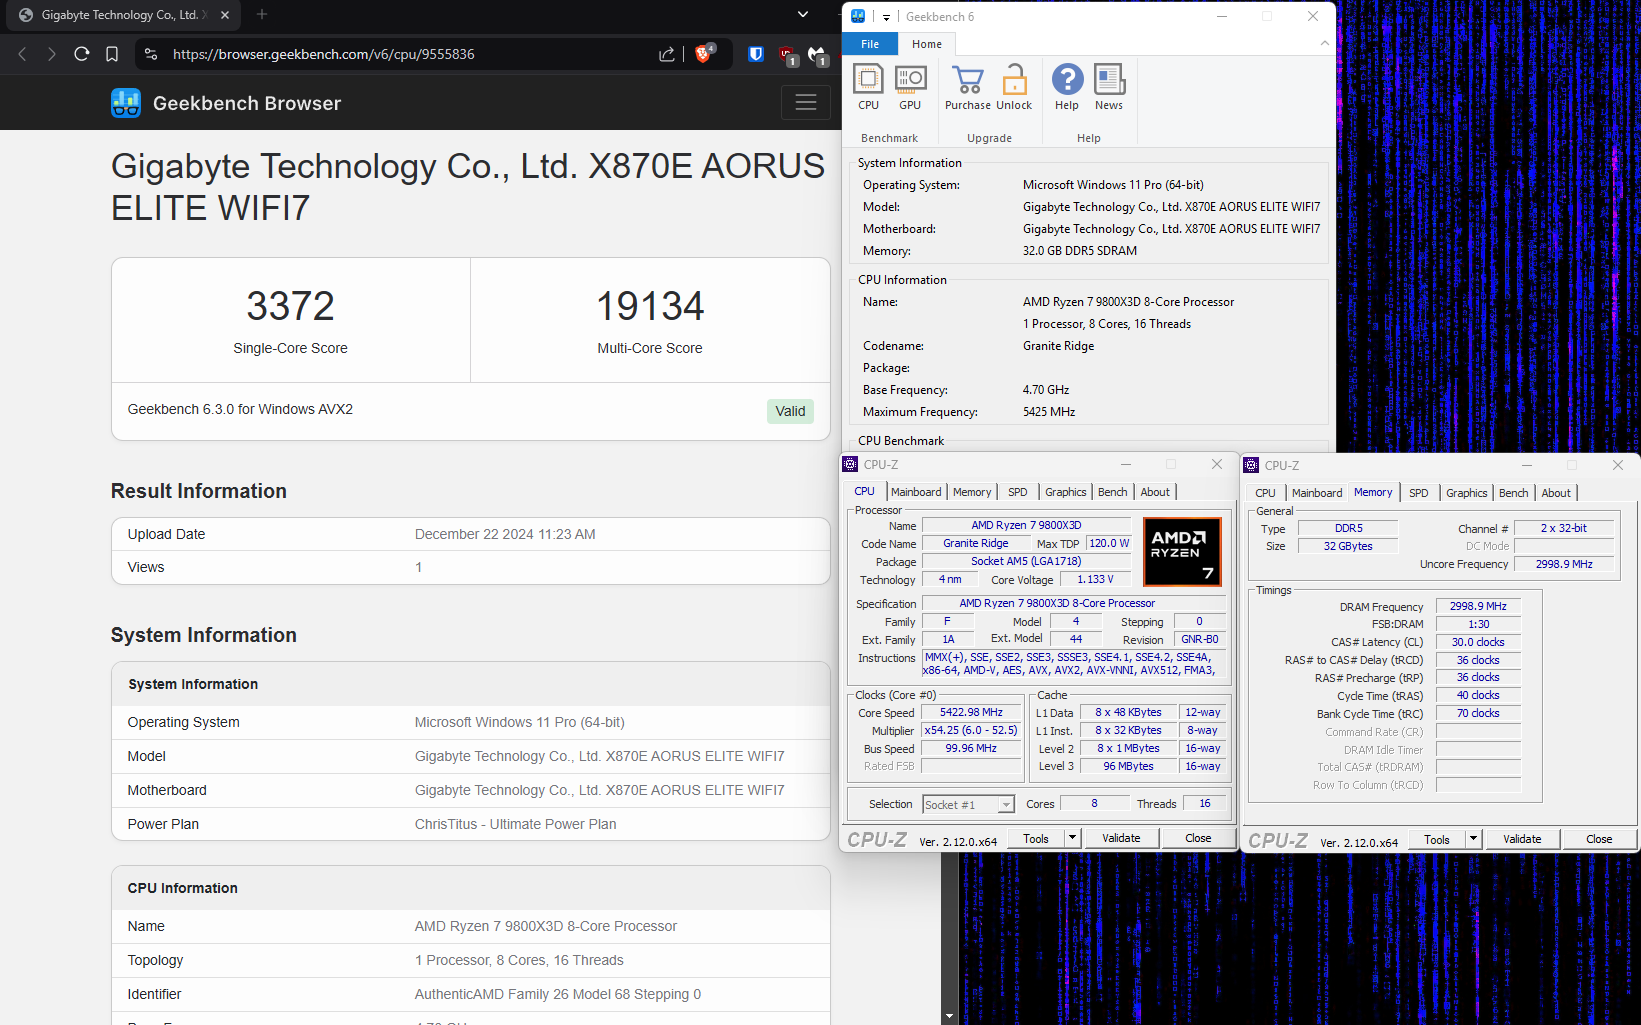Screen dimensions: 1641x1025
Task: Click the Unlock padlock icon in Geekbench
Action: click(x=1014, y=87)
